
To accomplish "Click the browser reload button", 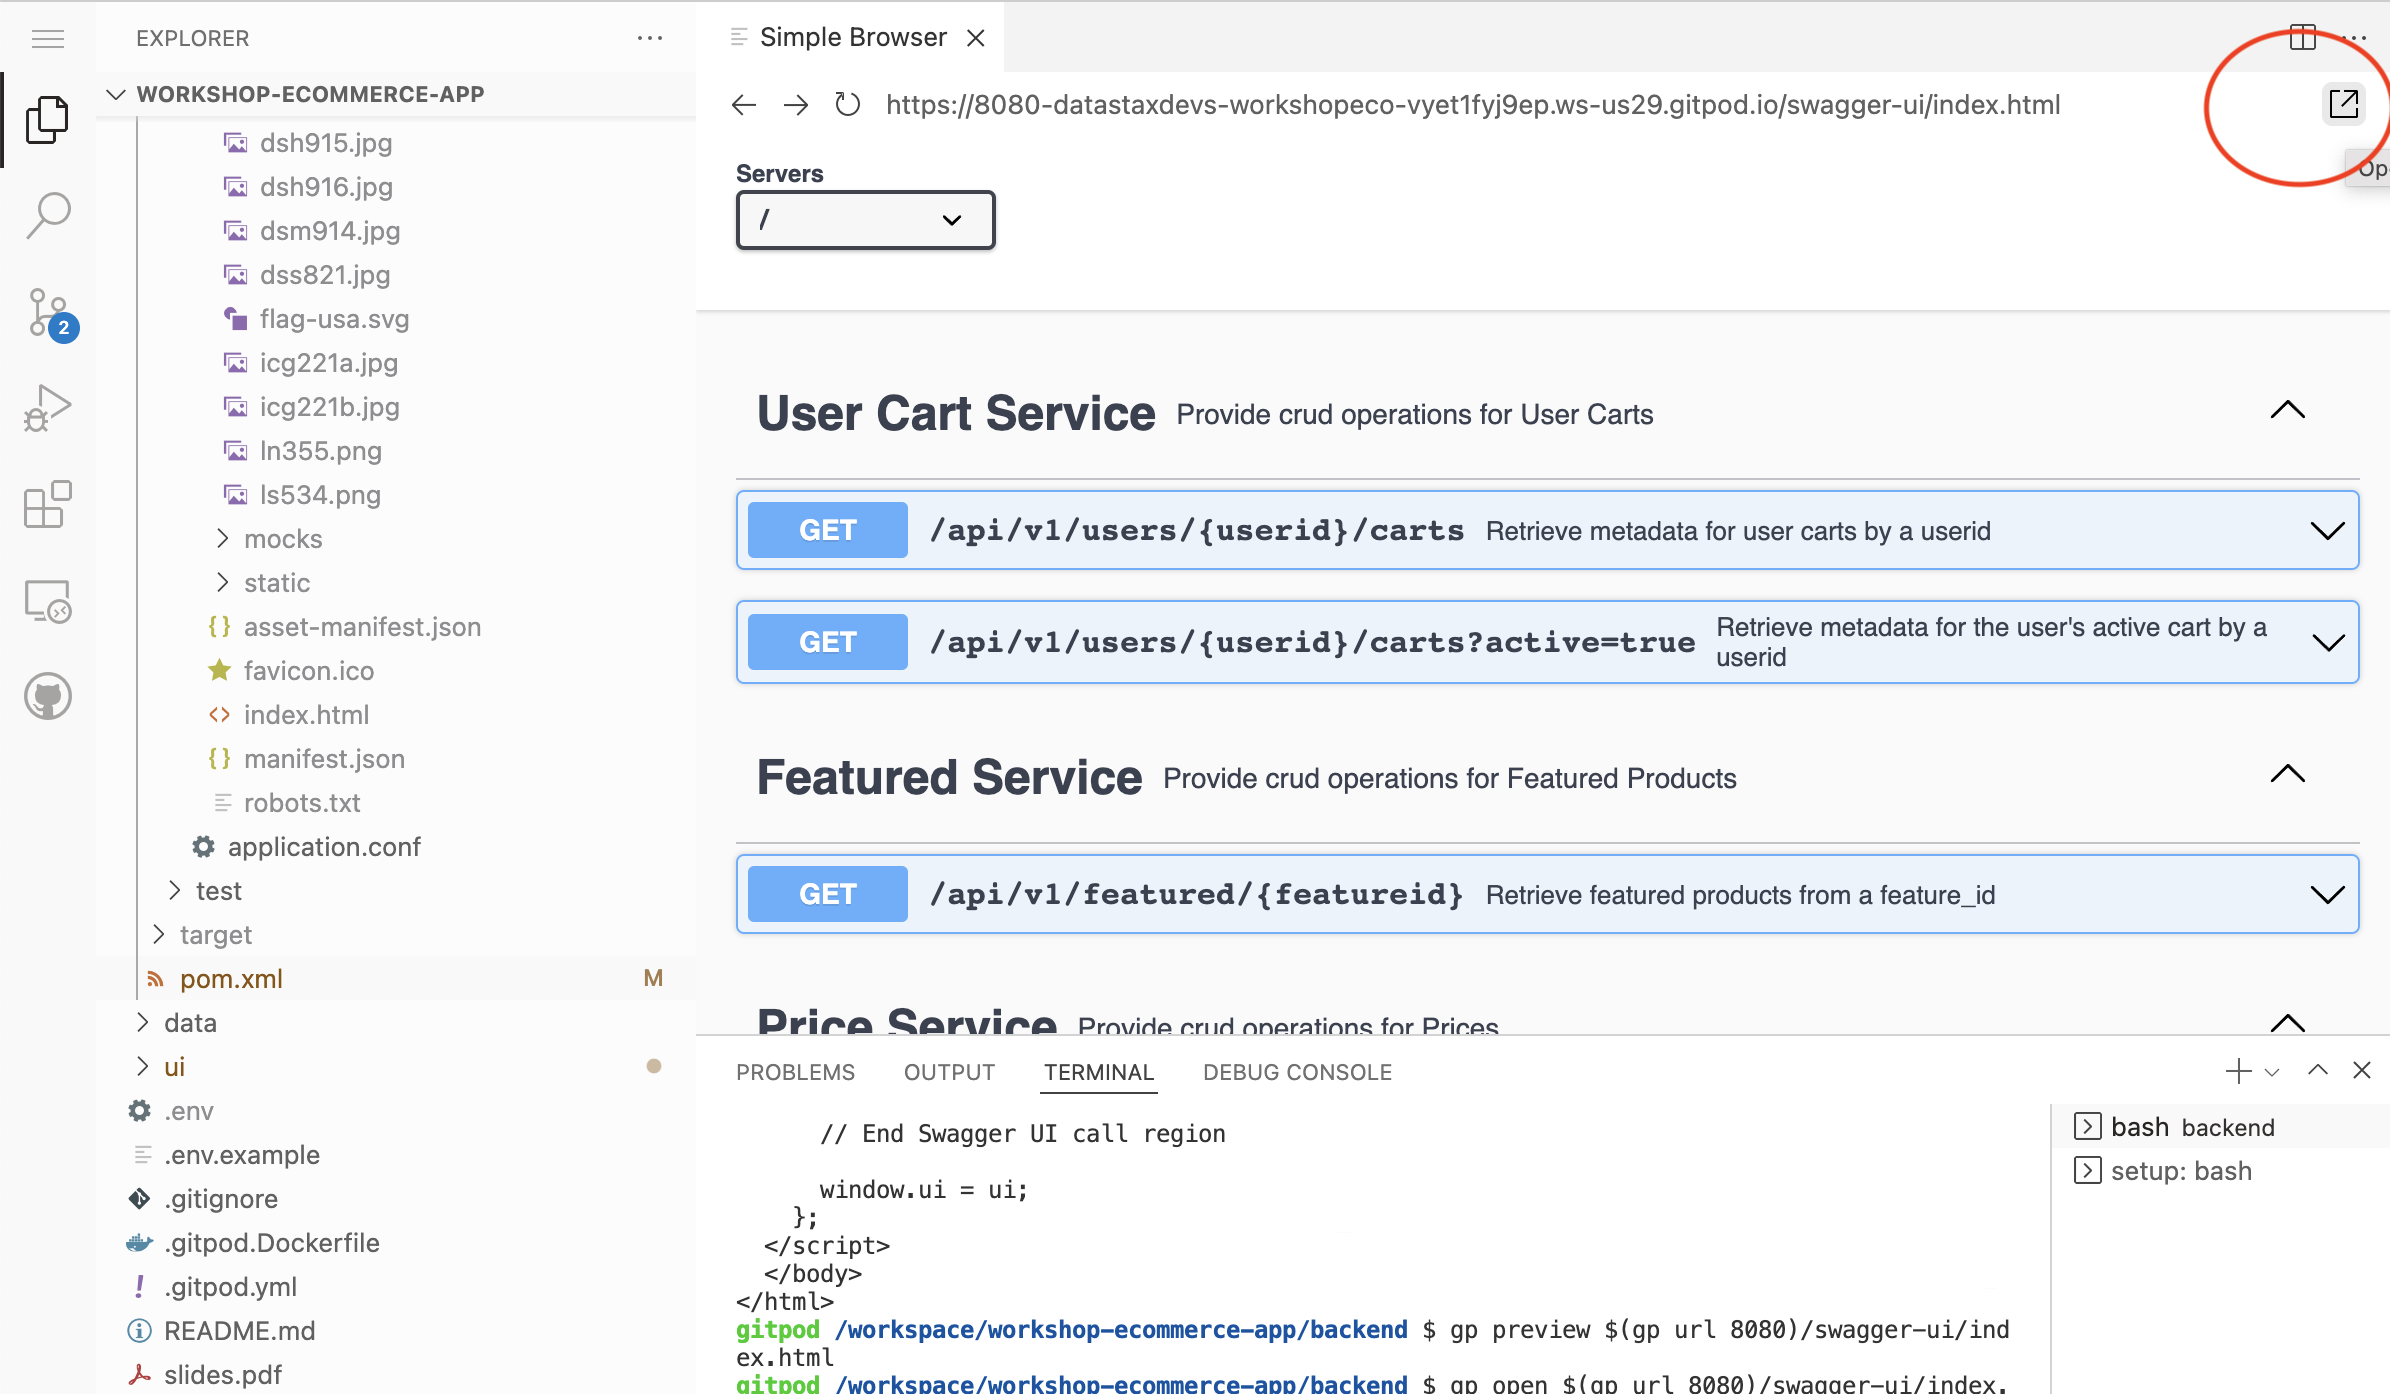I will click(x=847, y=104).
